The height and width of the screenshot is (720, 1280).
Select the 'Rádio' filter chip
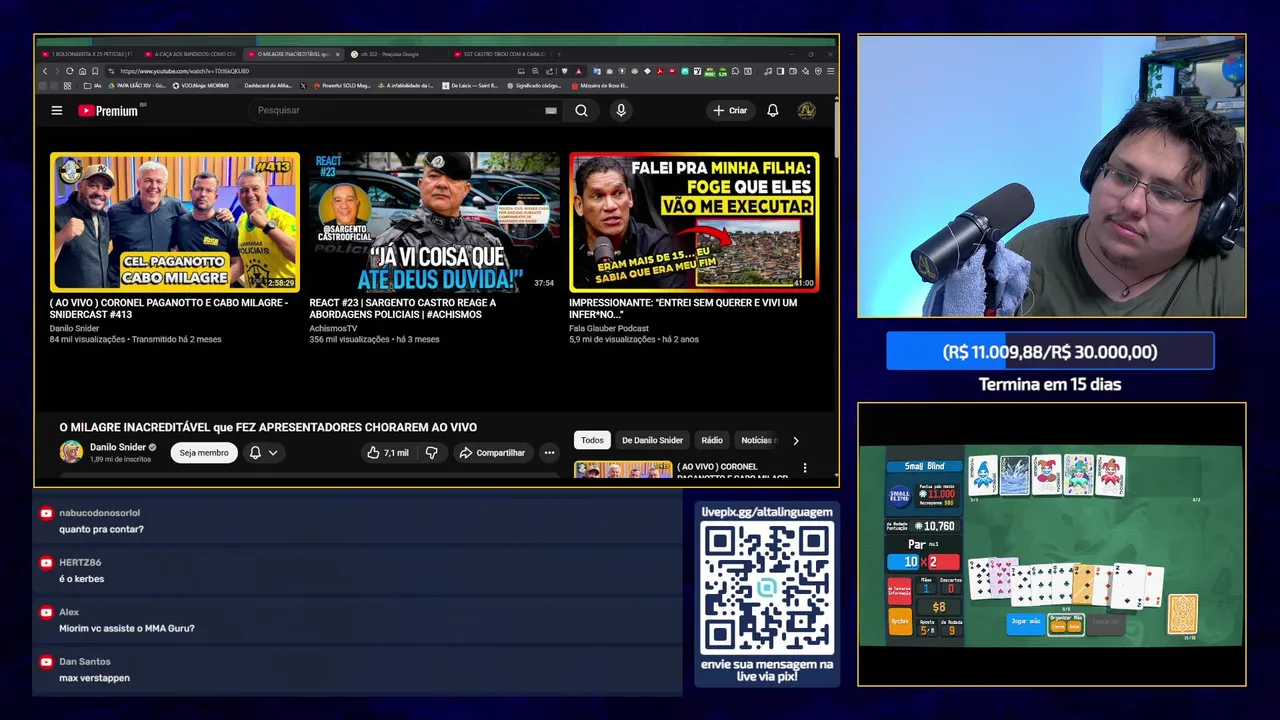[712, 440]
